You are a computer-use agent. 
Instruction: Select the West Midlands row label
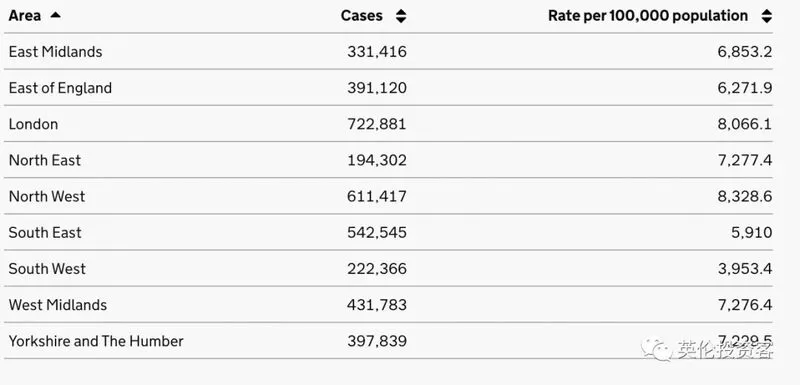pos(58,305)
